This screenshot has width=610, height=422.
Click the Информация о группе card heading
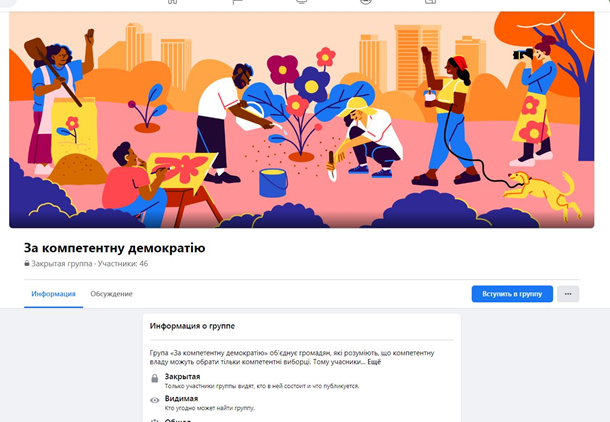[192, 326]
